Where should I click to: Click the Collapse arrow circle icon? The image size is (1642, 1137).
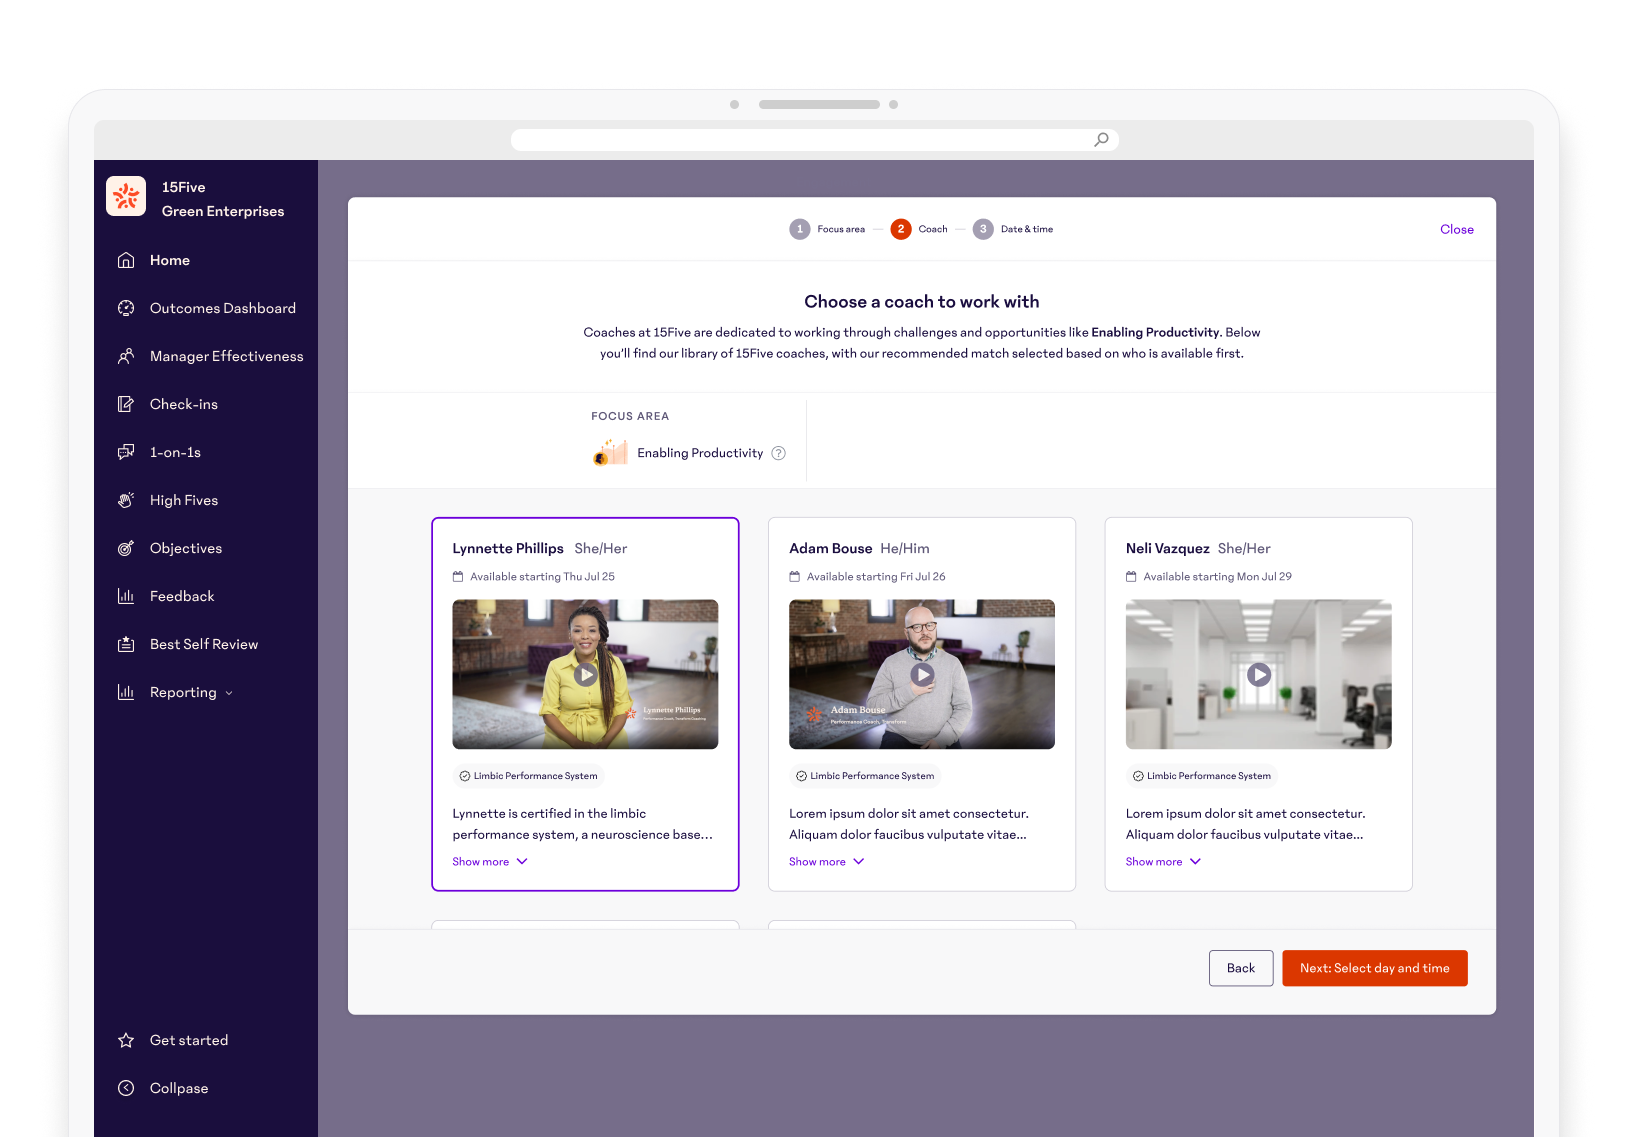[x=126, y=1088]
